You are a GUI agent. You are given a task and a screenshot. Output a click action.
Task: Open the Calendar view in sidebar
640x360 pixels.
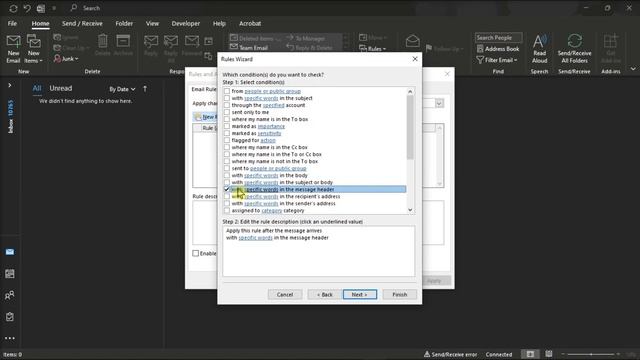pos(10,273)
